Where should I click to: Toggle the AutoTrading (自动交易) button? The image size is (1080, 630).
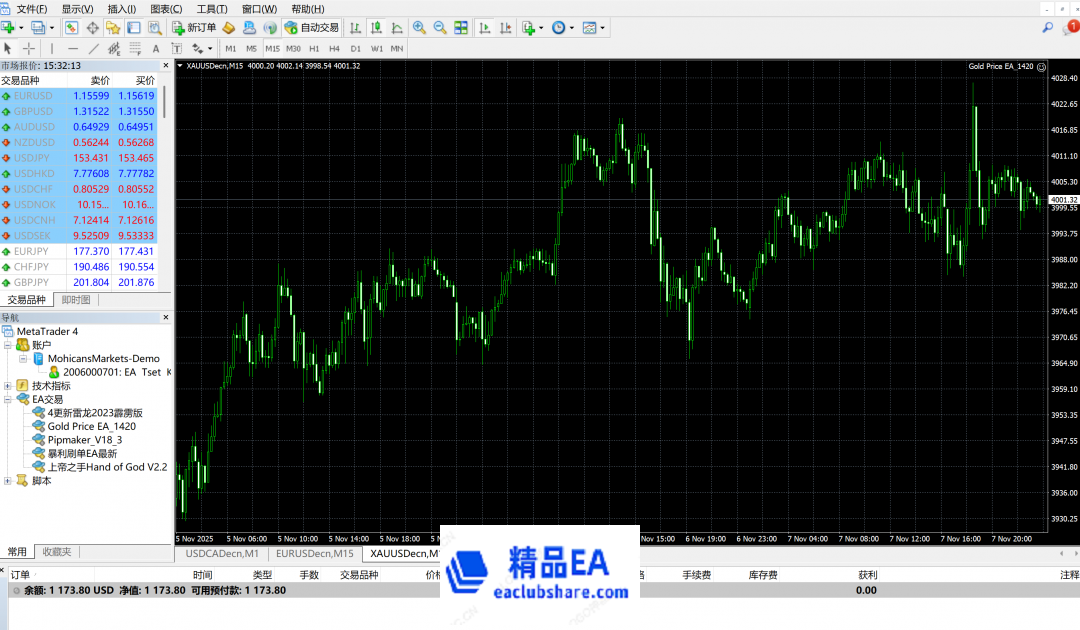coord(311,28)
